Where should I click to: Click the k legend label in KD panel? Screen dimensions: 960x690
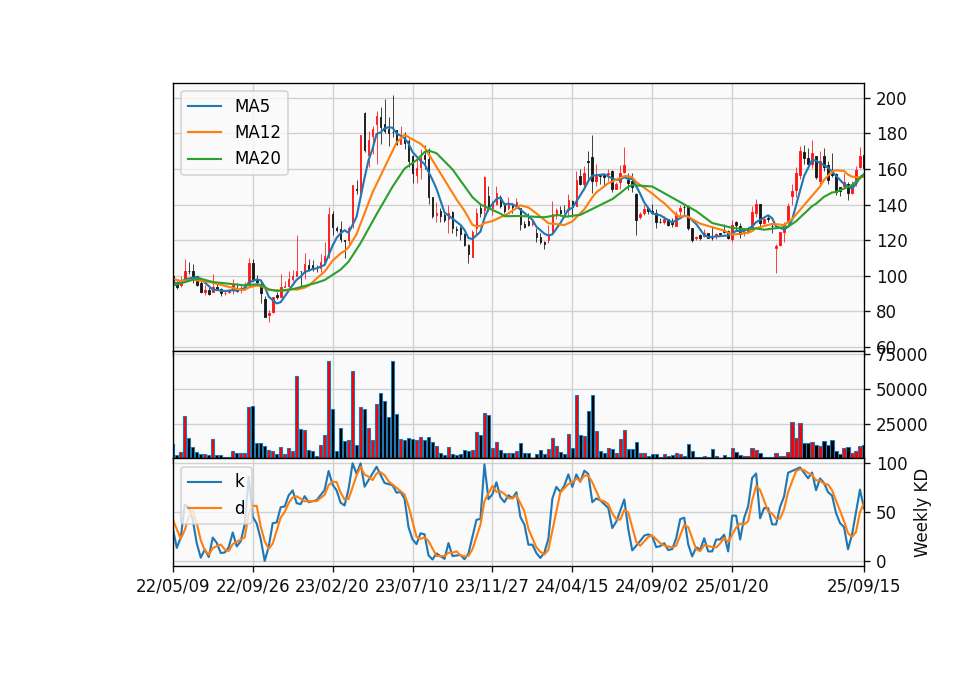[x=239, y=481]
